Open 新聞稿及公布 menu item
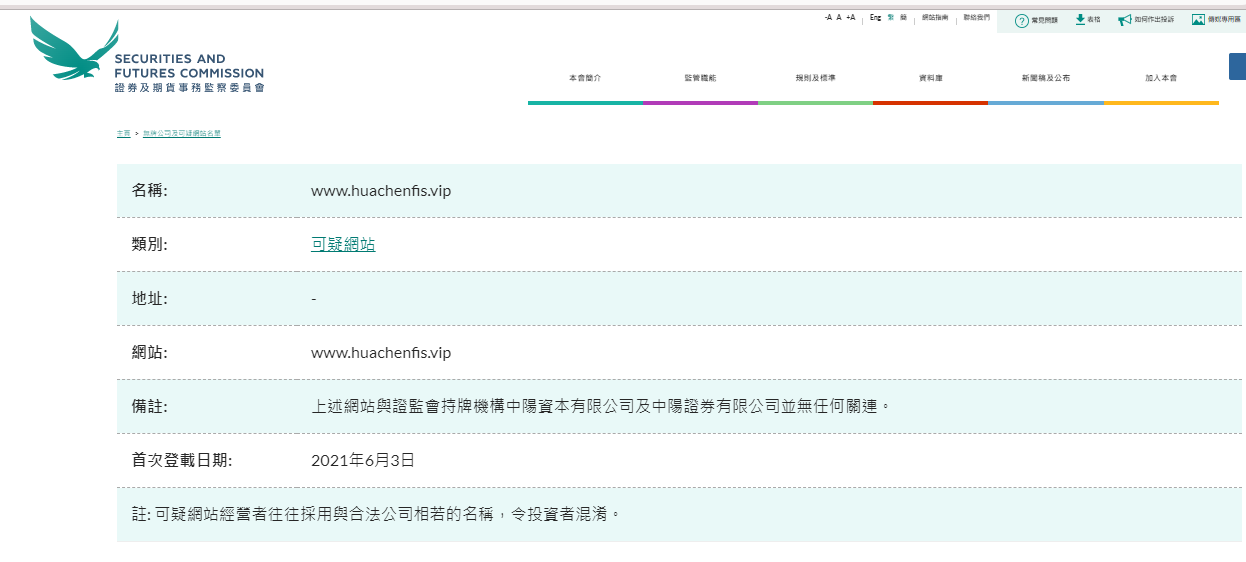1246x562 pixels. (x=1045, y=78)
